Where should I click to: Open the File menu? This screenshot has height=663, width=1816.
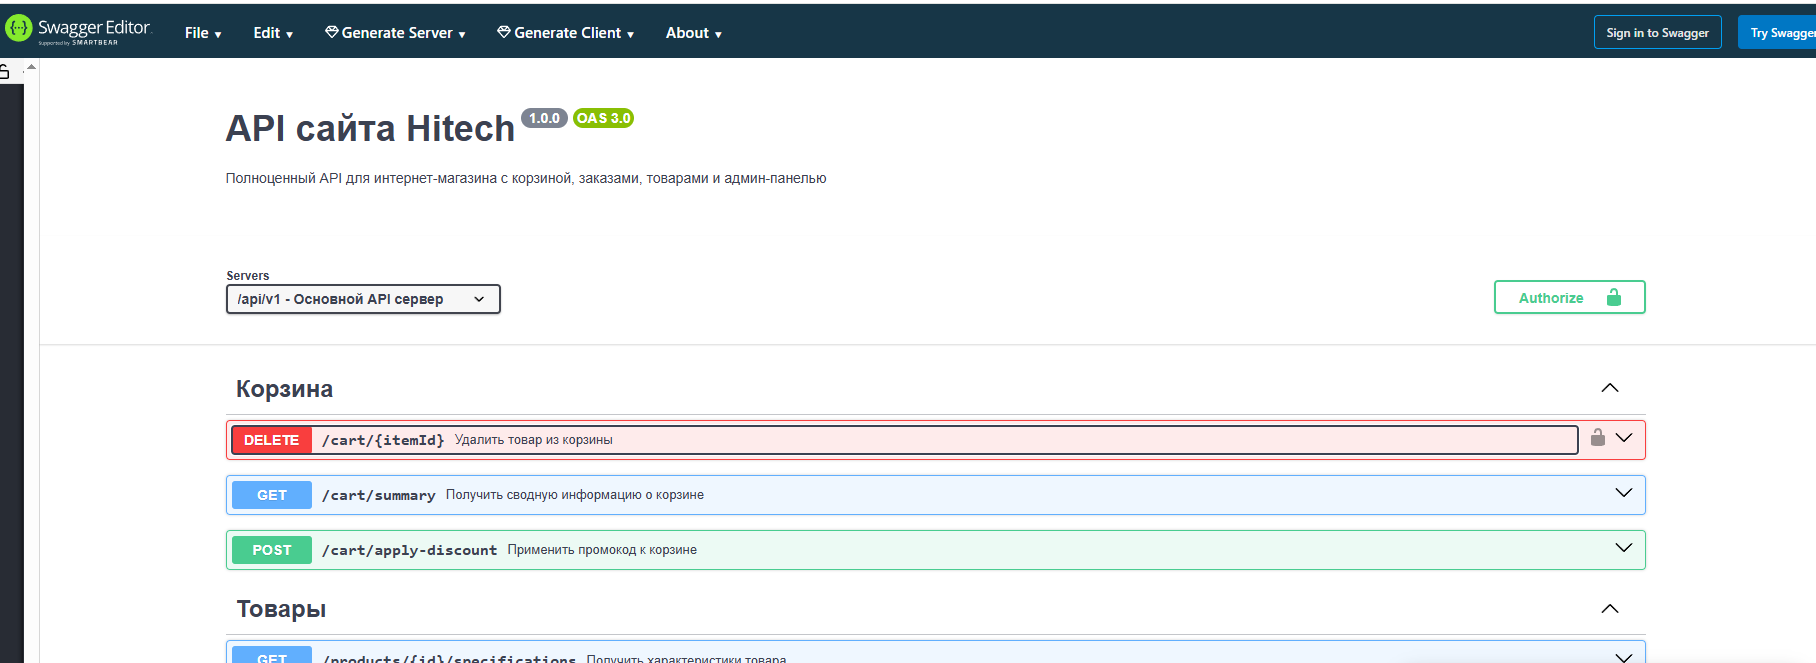click(203, 33)
